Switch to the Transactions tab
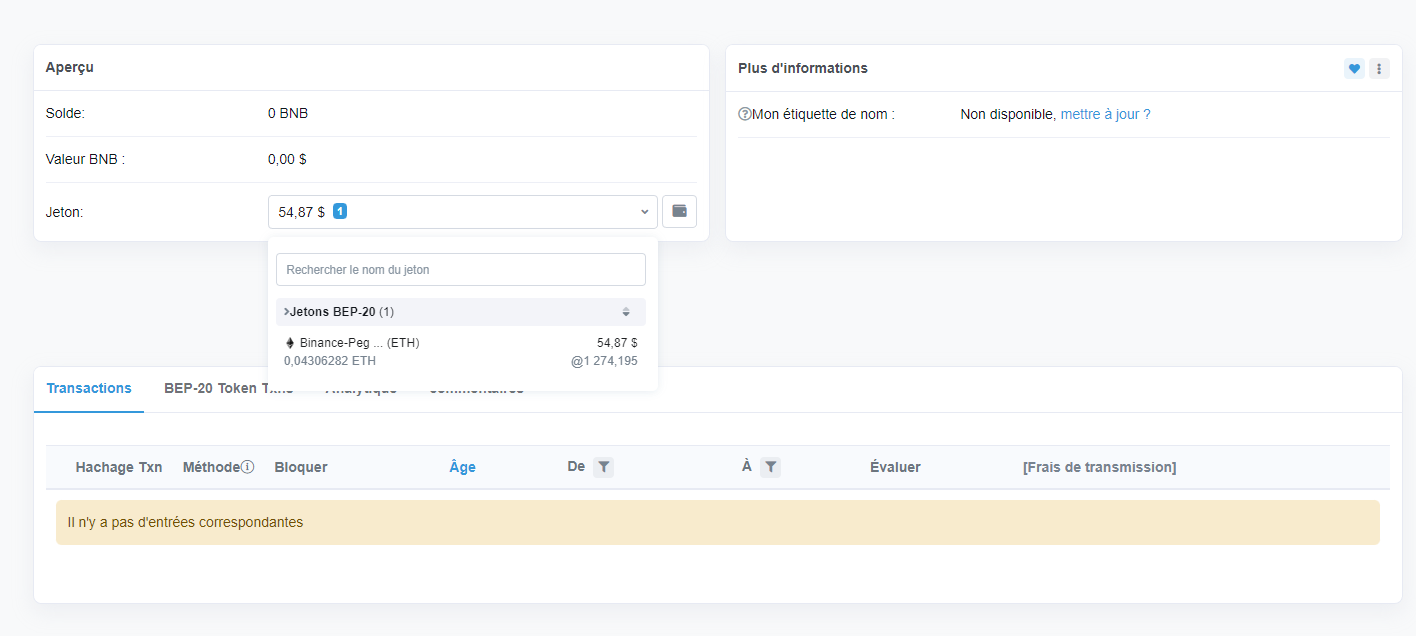1416x636 pixels. pyautogui.click(x=89, y=389)
